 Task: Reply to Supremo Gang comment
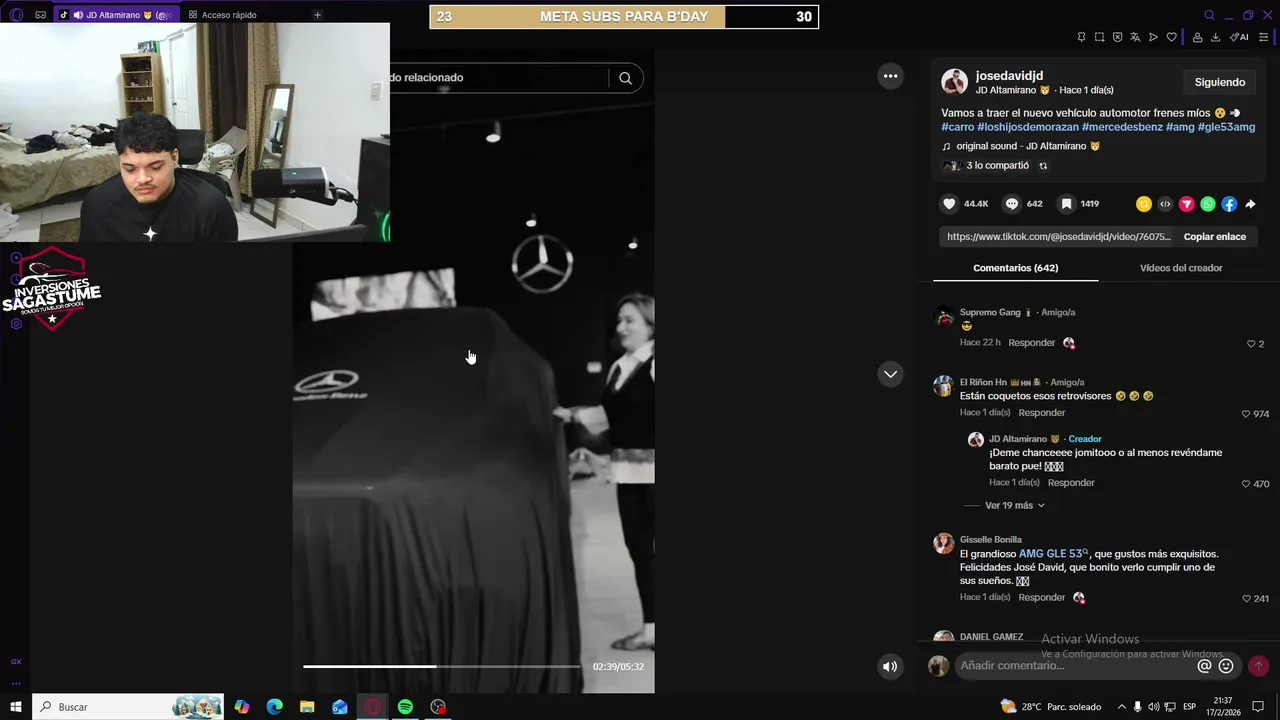pos(1031,343)
